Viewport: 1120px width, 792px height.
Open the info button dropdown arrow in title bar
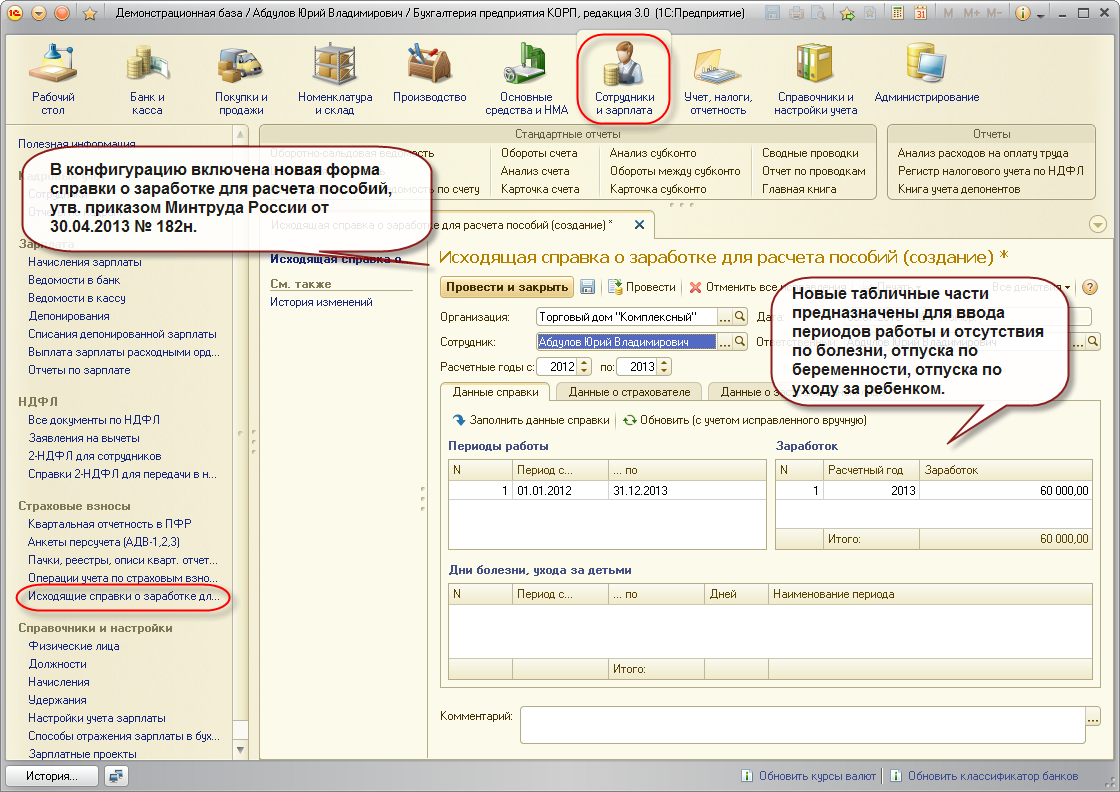[1041, 15]
